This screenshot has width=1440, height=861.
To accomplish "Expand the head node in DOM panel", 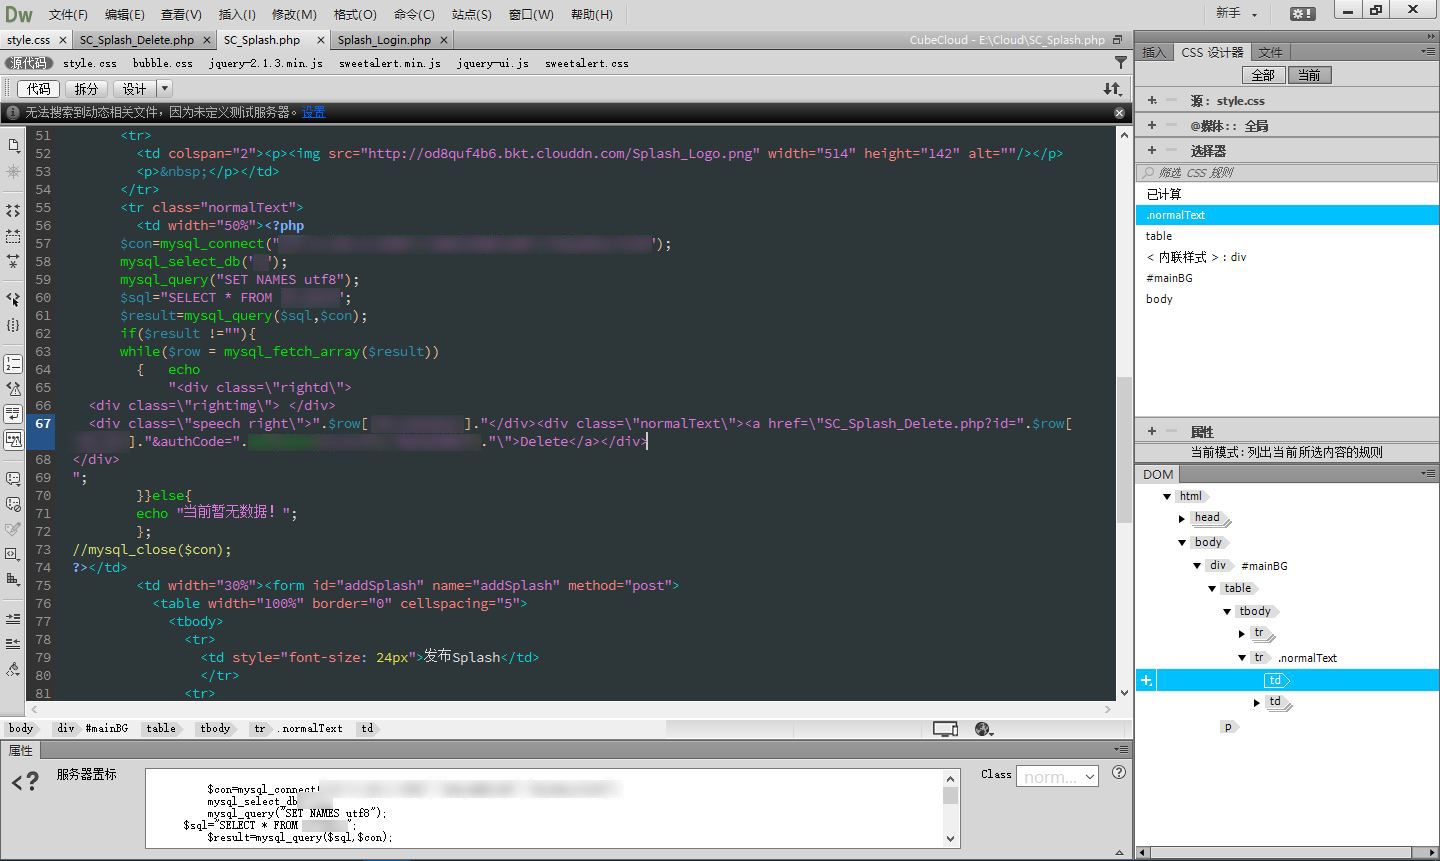I will tap(1181, 518).
